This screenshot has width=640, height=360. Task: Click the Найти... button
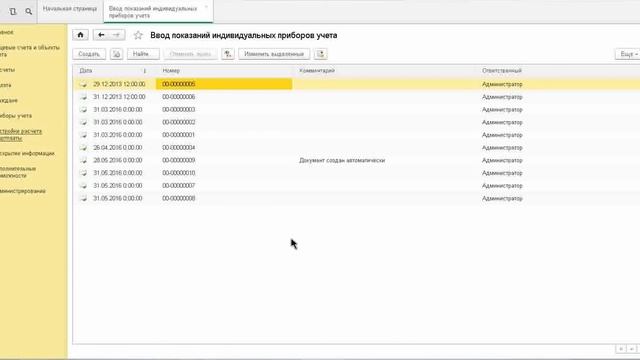(143, 54)
